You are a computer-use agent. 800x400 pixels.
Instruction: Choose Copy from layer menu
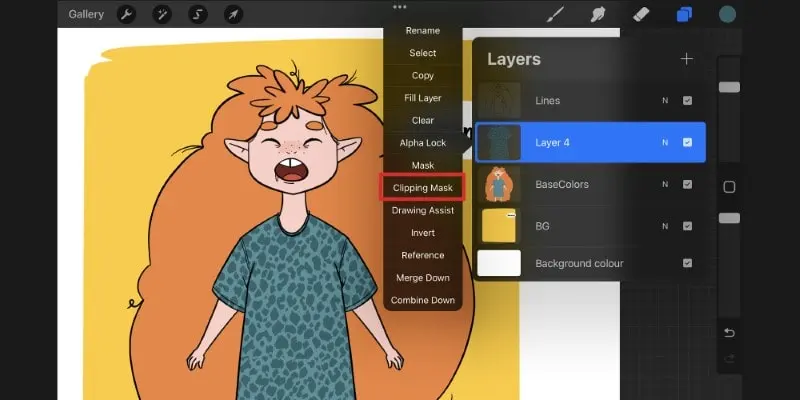(422, 76)
